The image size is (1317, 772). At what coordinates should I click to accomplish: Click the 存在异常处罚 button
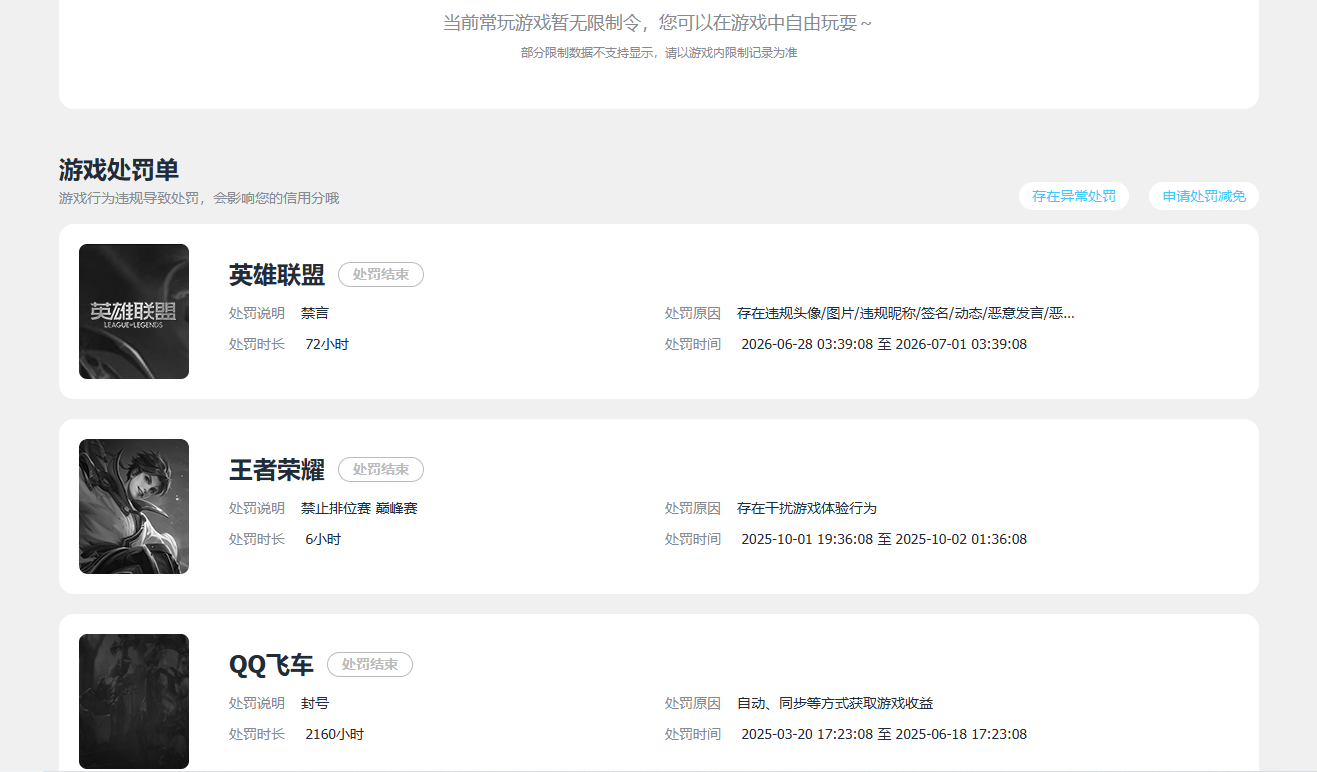1074,197
